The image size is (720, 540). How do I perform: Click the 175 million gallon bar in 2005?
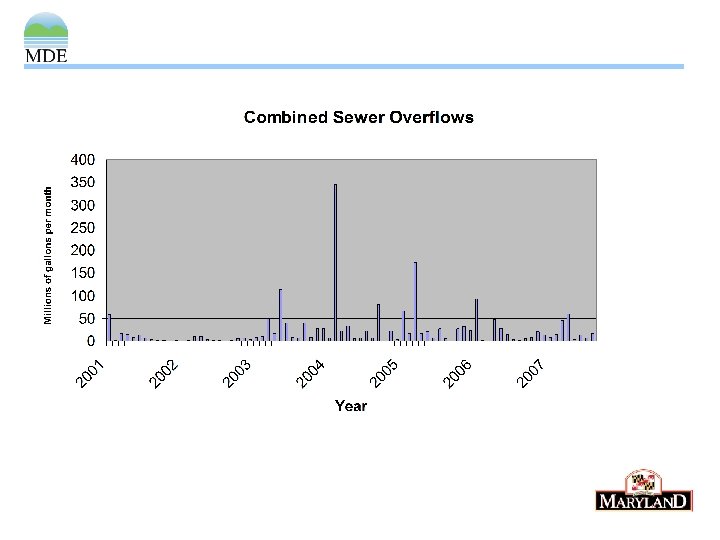416,302
